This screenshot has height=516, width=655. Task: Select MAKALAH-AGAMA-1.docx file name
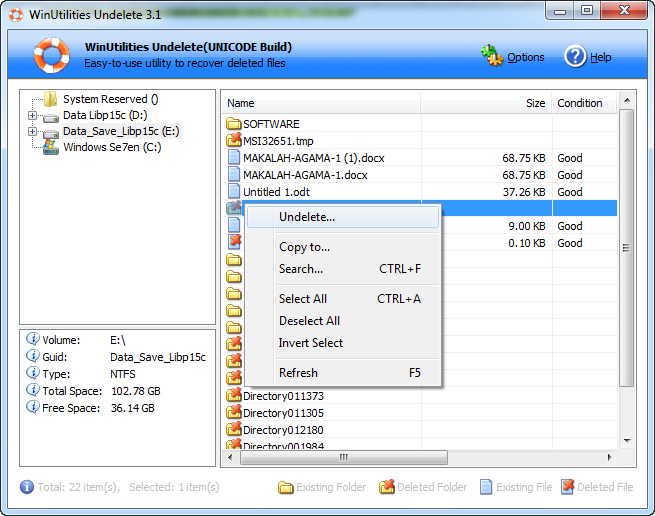[305, 175]
